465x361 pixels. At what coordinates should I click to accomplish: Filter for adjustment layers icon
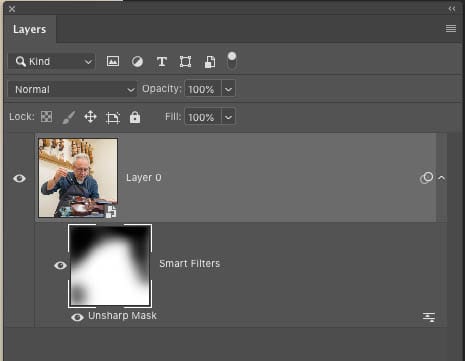(x=137, y=62)
